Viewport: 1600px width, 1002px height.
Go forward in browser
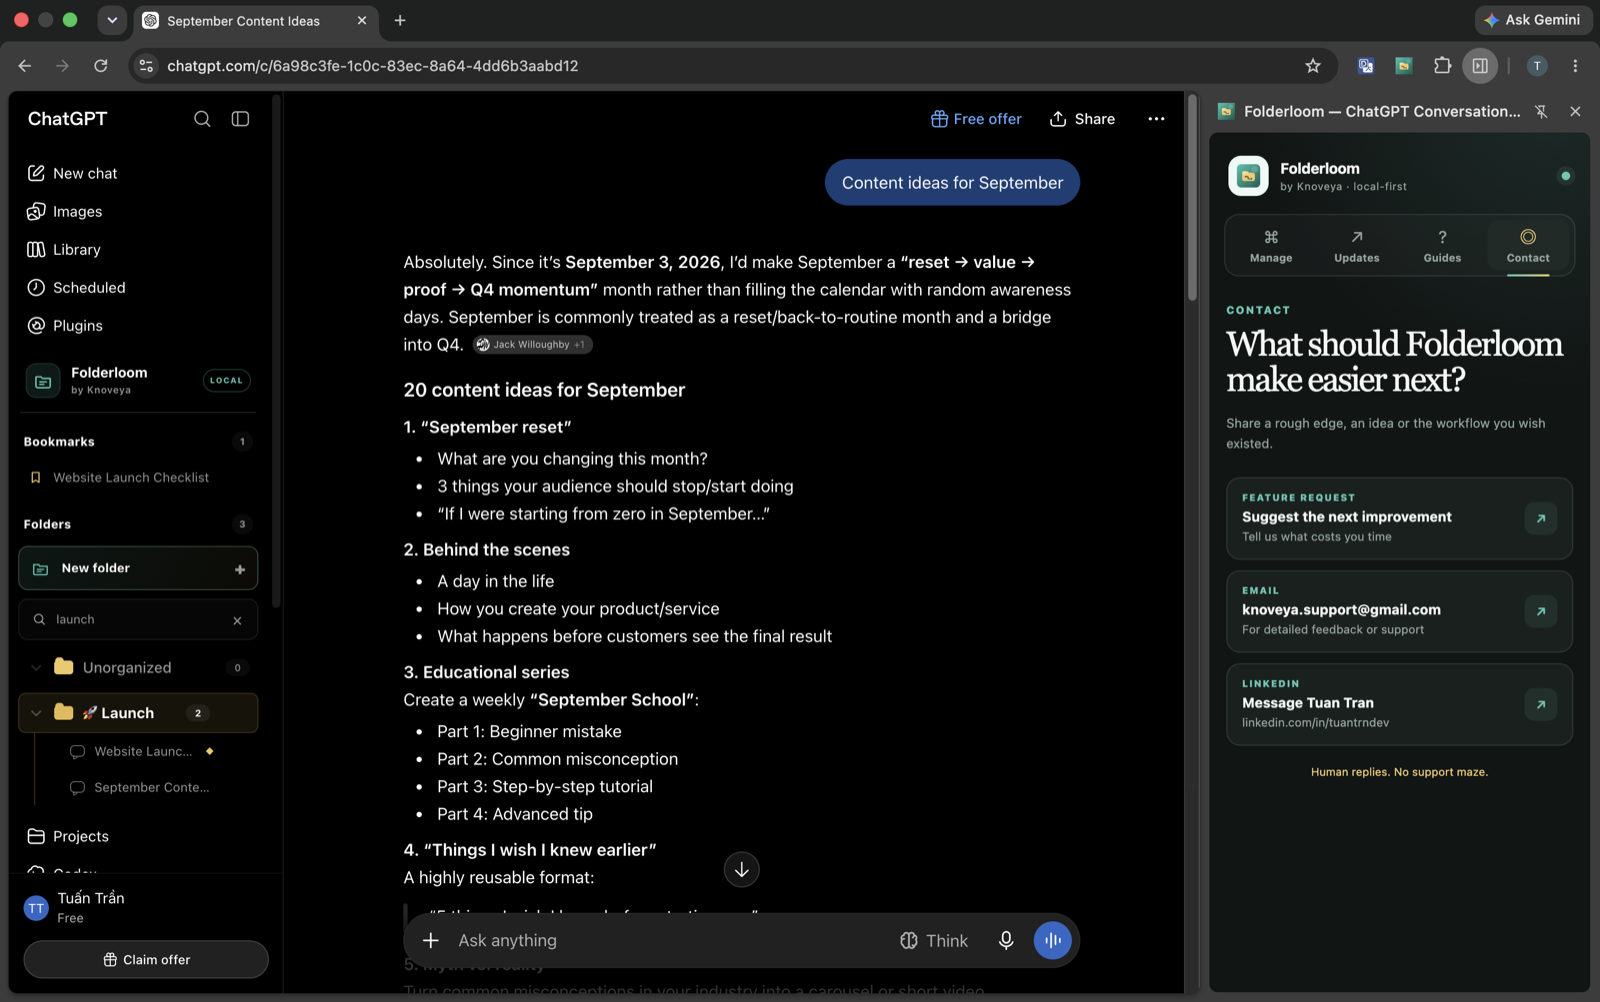pyautogui.click(x=63, y=66)
